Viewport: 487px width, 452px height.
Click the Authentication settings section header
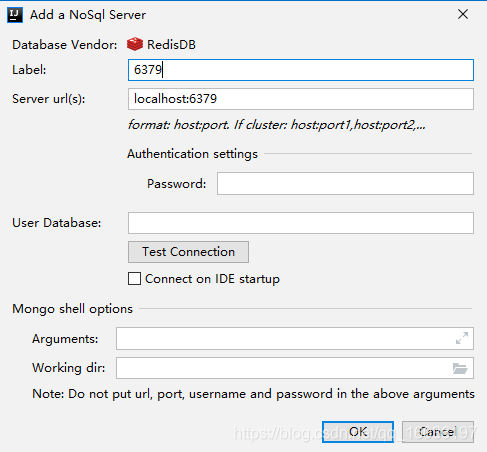[x=192, y=154]
